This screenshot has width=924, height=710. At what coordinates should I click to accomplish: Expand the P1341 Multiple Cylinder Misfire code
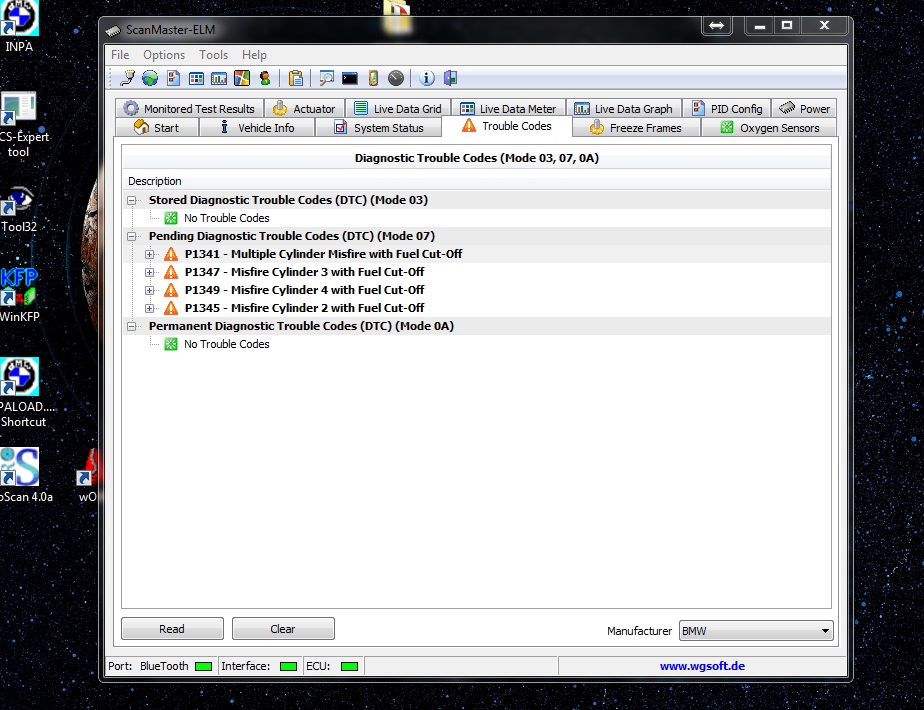[150, 254]
